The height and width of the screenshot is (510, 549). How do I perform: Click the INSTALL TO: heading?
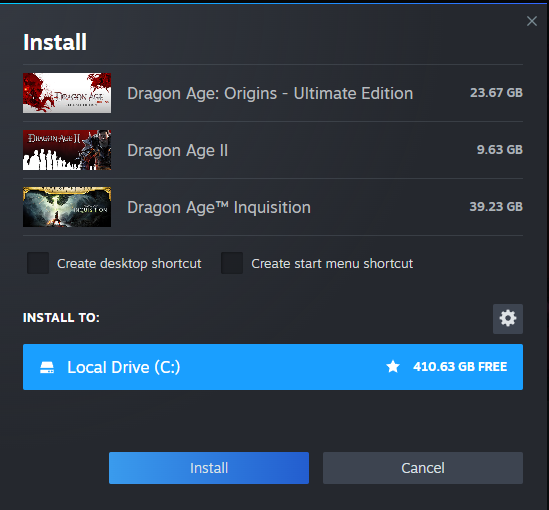(61, 318)
